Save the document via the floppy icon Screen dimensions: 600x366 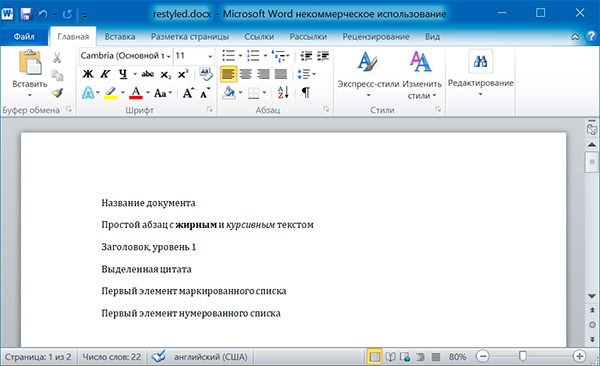26,14
